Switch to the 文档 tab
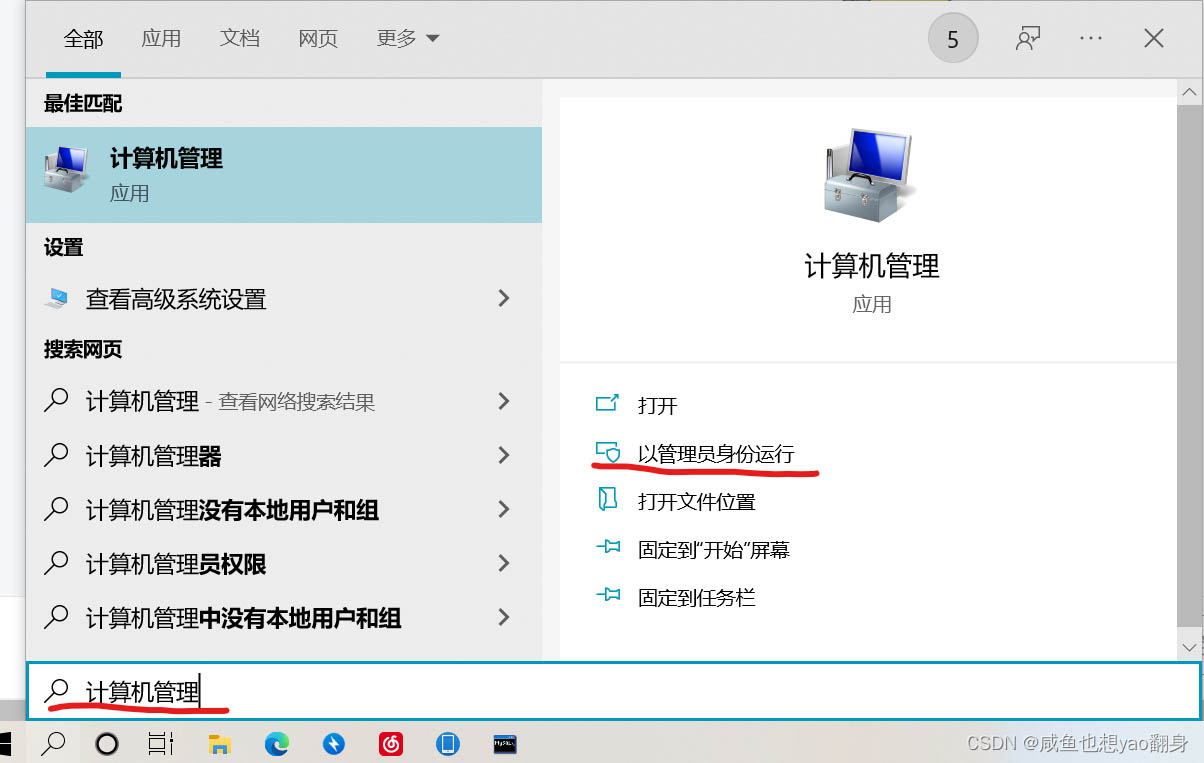The width and height of the screenshot is (1204, 763). [240, 39]
